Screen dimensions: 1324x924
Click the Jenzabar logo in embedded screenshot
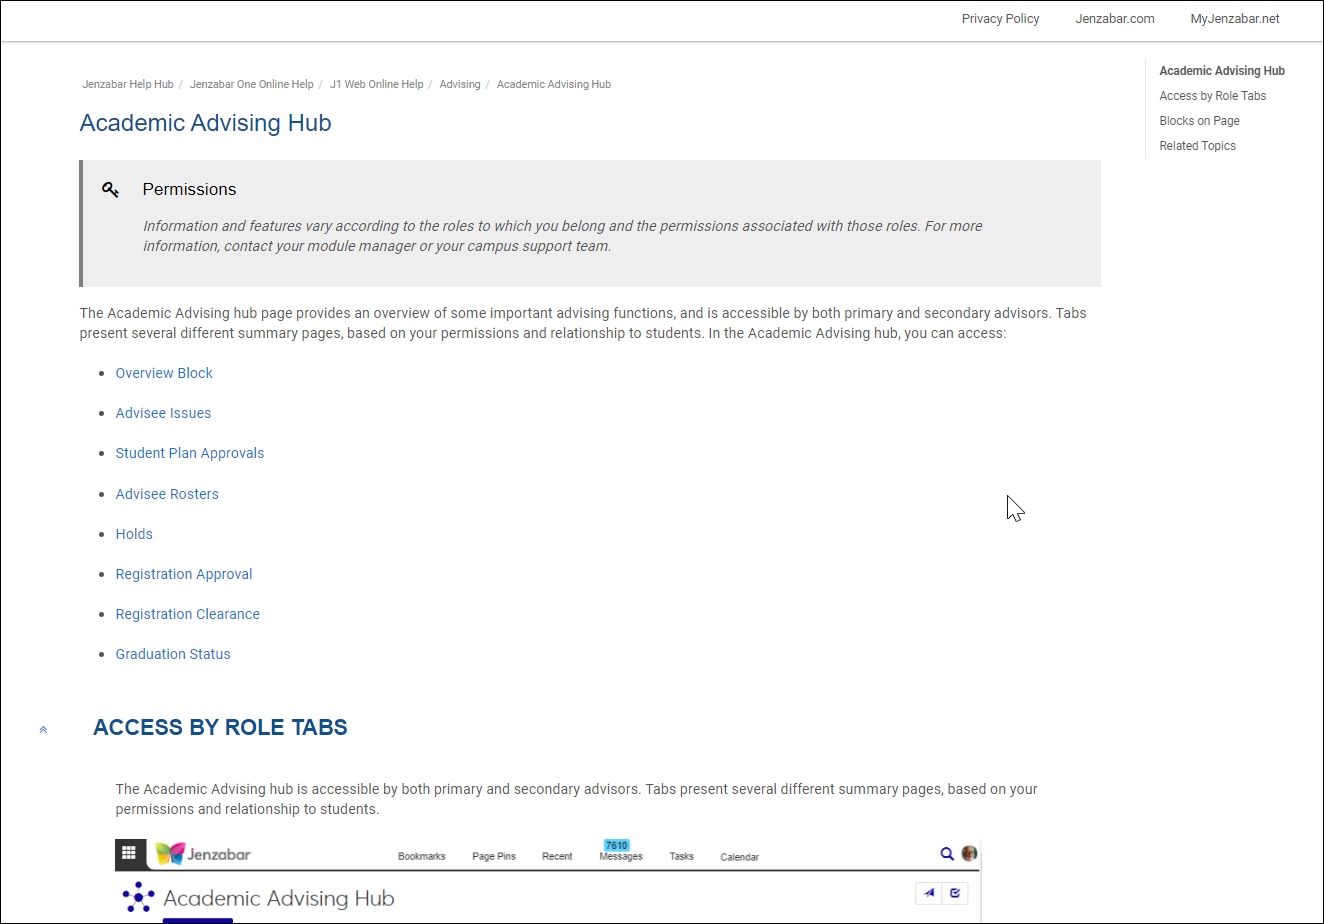[203, 854]
